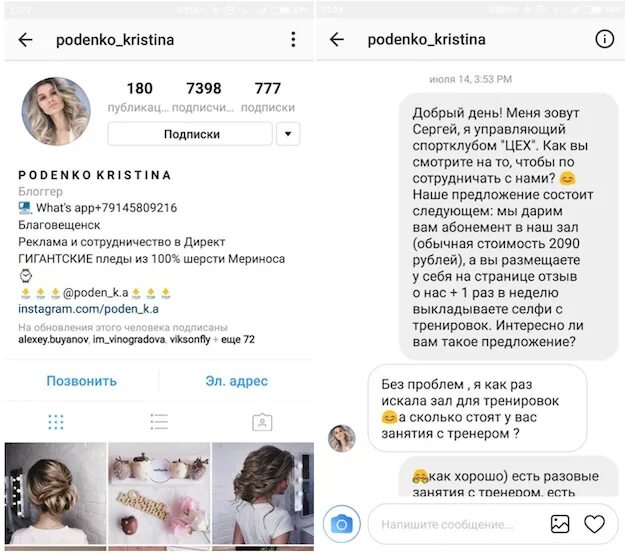The width and height of the screenshot is (625, 554).
Task: Tap the Позвонить call button
Action: pos(82,381)
